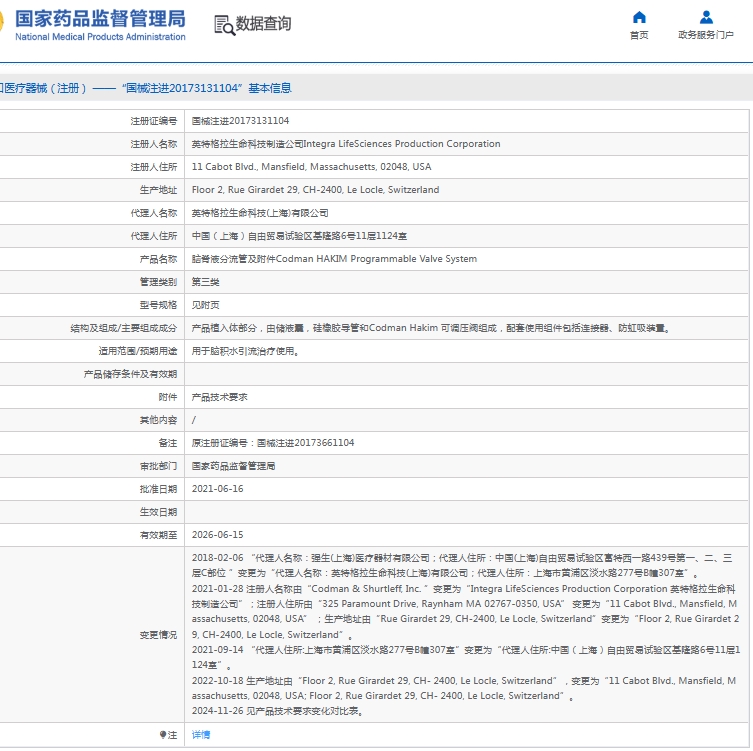Viewport: 753px width, 751px height.
Task: Click the 结构及组成/主要组成成分 row label
Action: coord(123,328)
